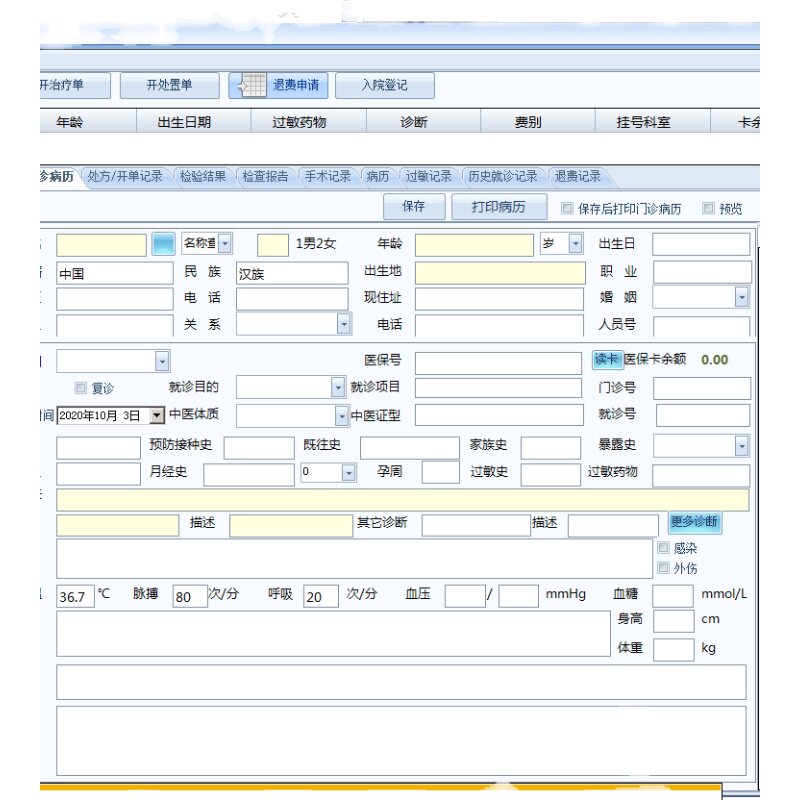Click the 身高 input field

673,621
